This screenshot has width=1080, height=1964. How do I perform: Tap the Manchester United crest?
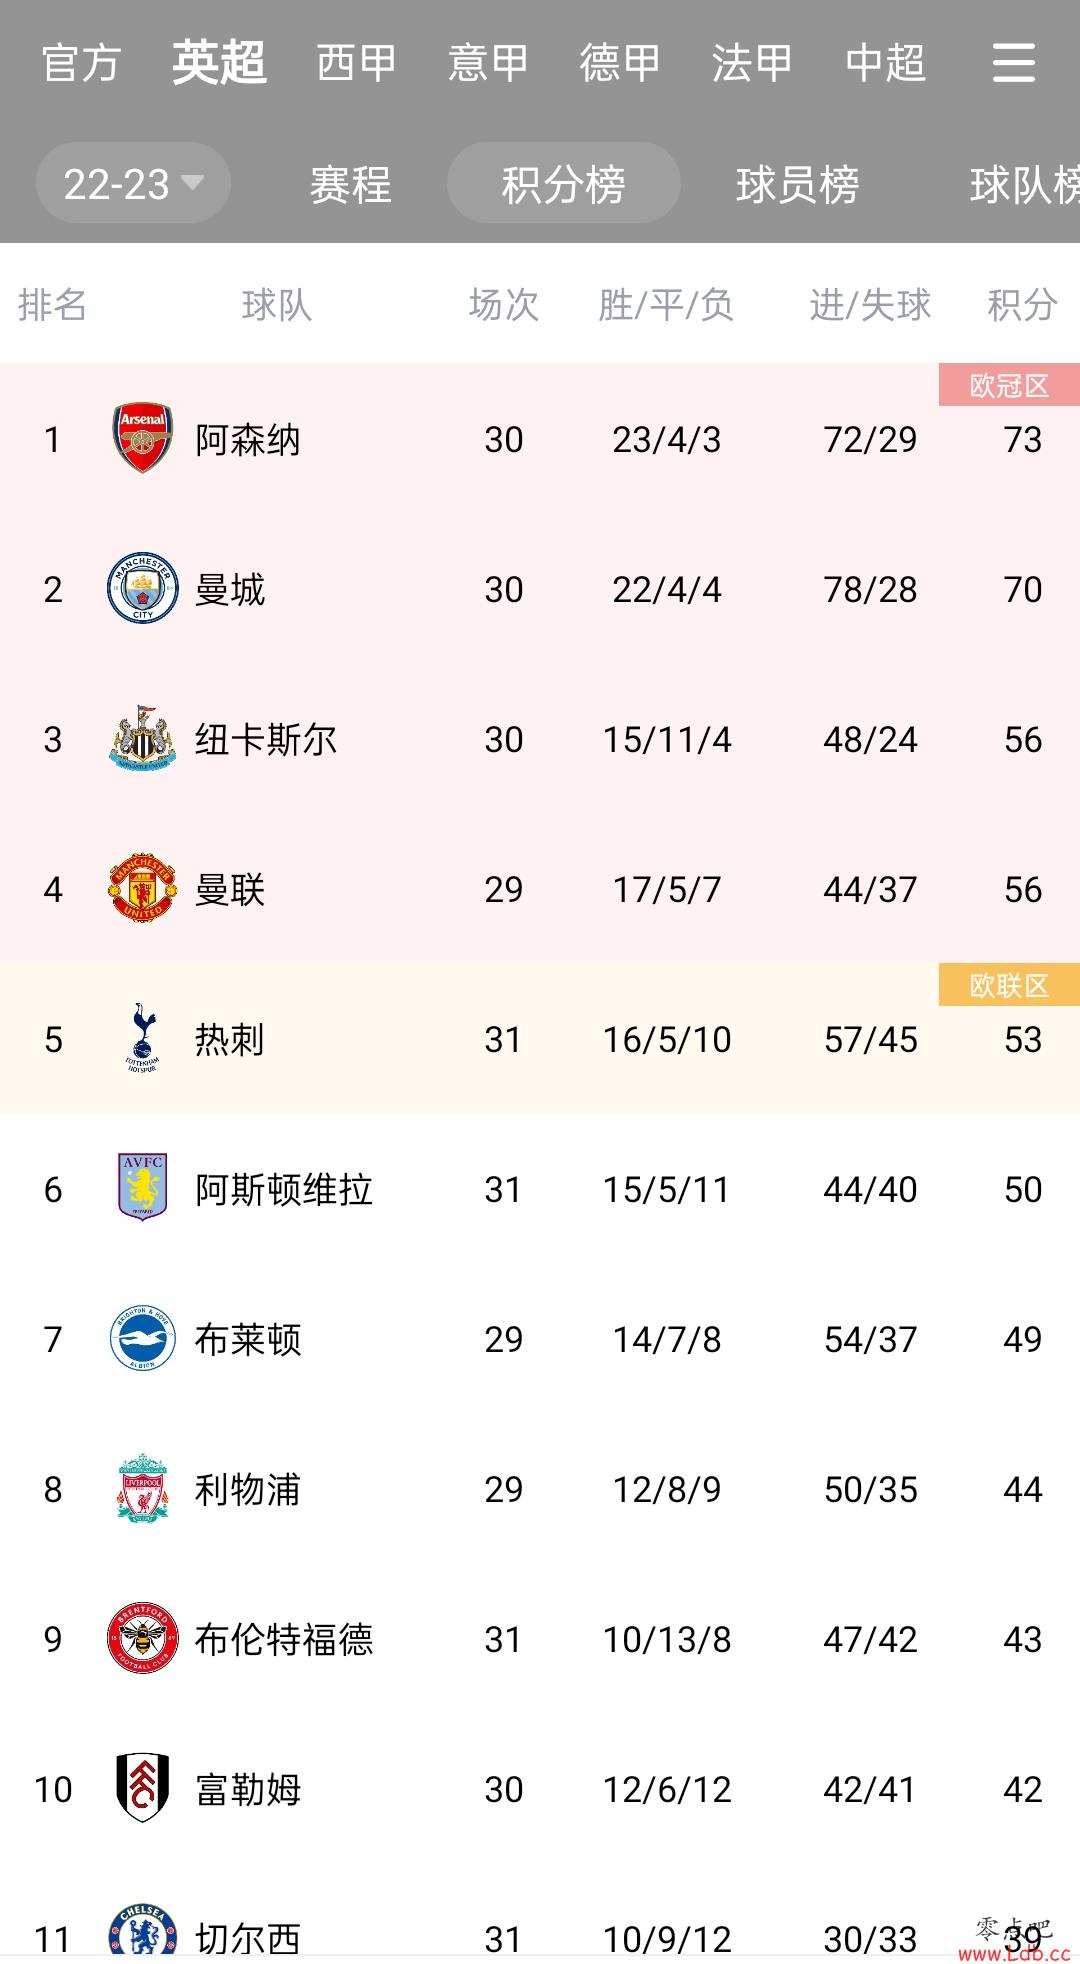click(143, 888)
